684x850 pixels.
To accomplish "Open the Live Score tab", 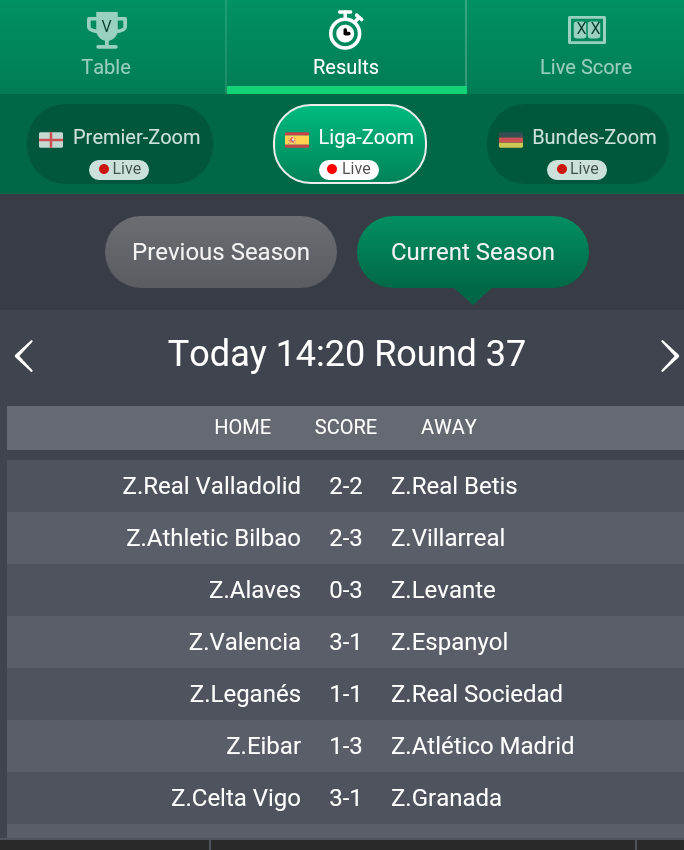I will pyautogui.click(x=586, y=47).
